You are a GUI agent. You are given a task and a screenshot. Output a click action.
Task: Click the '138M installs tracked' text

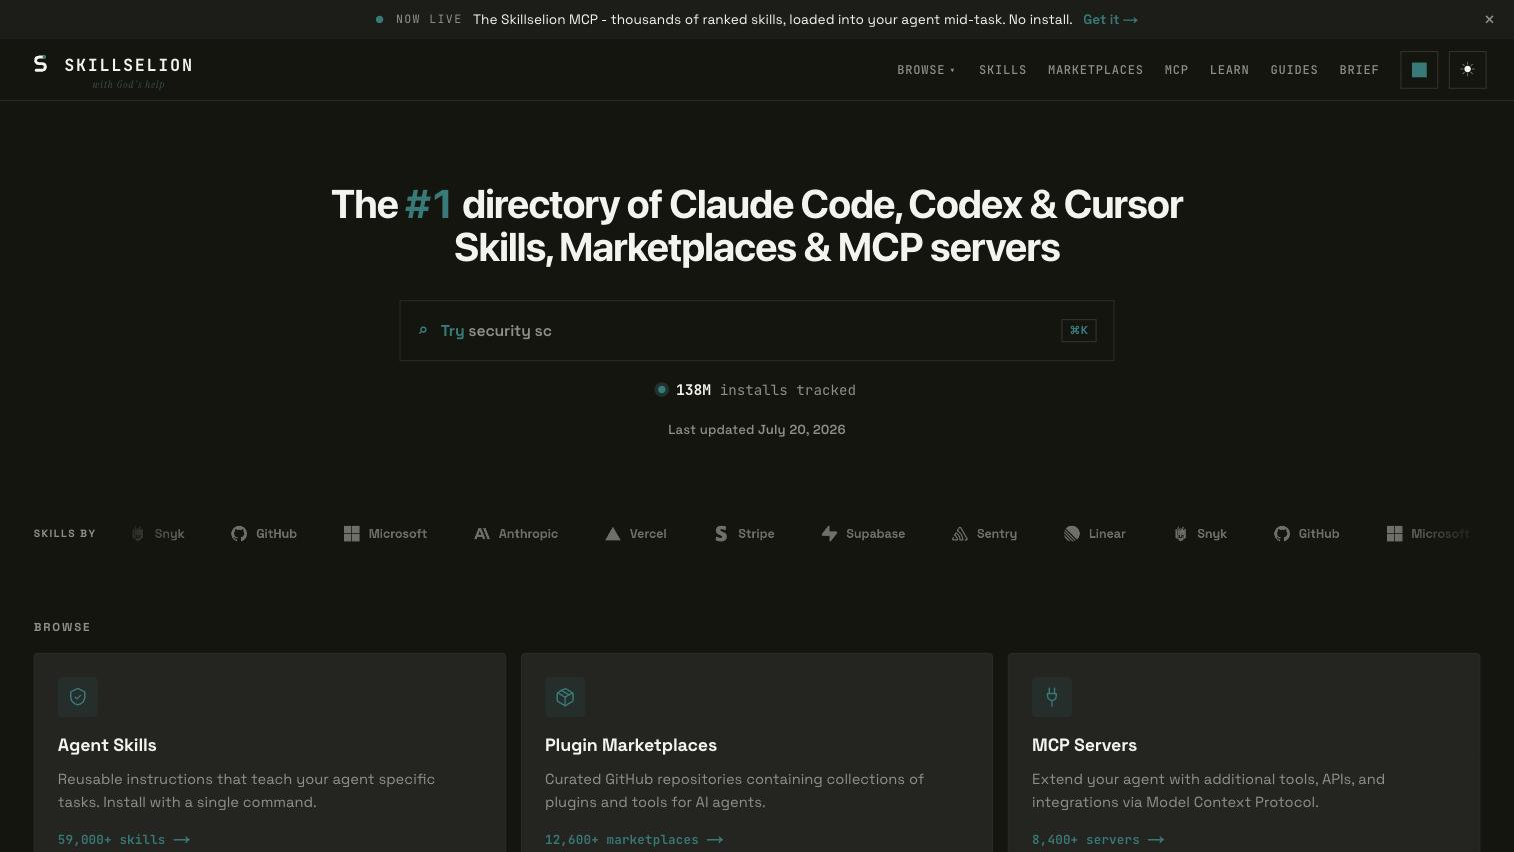(766, 390)
